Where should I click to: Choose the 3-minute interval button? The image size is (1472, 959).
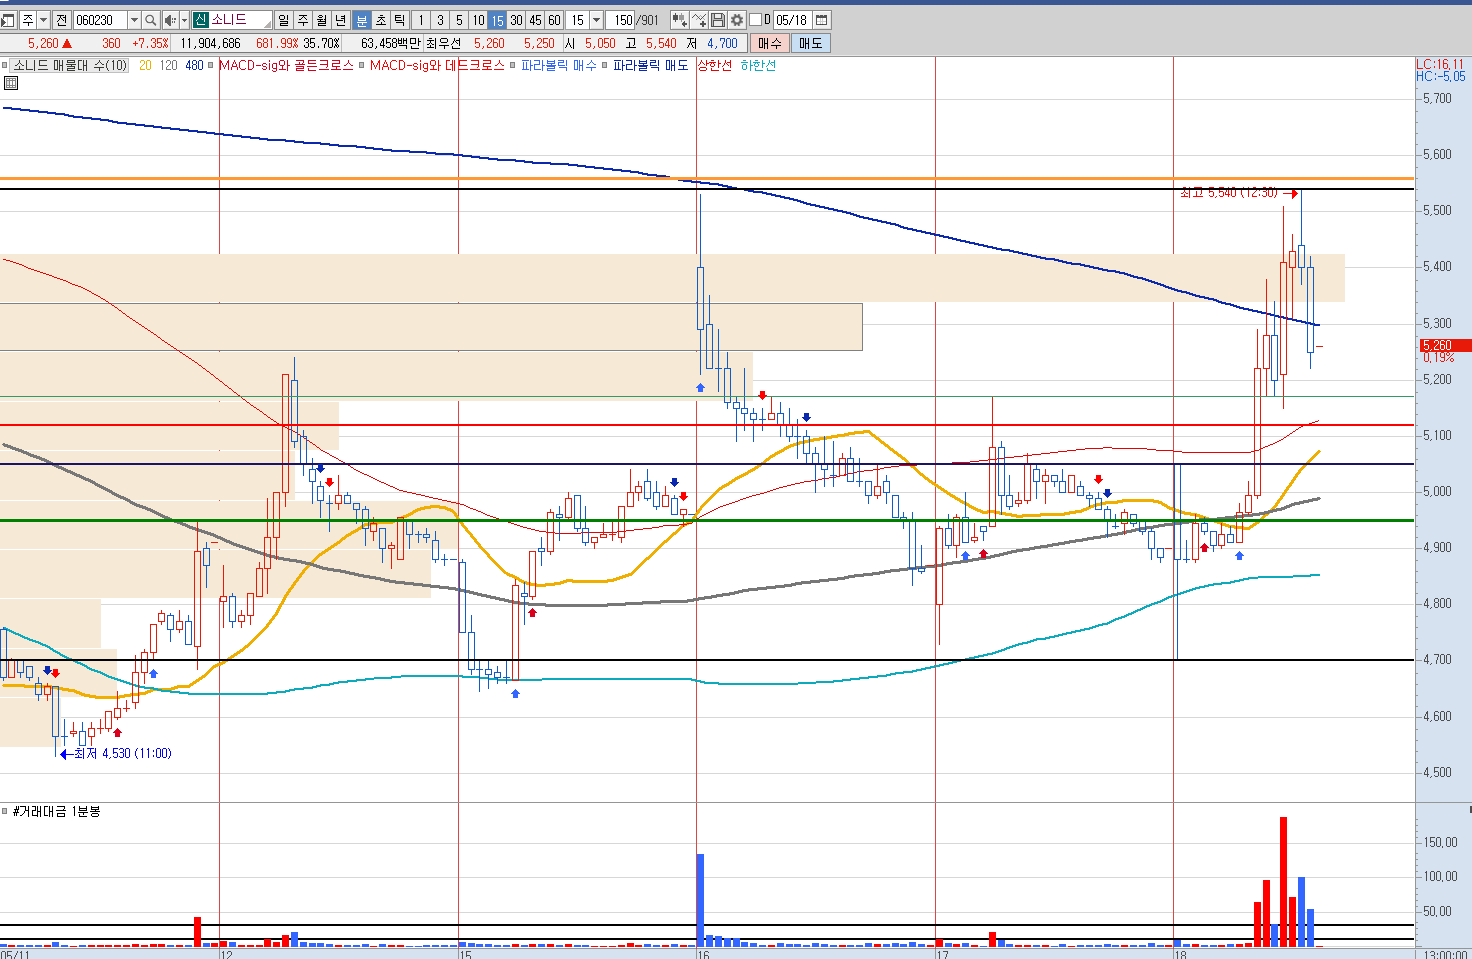point(440,20)
